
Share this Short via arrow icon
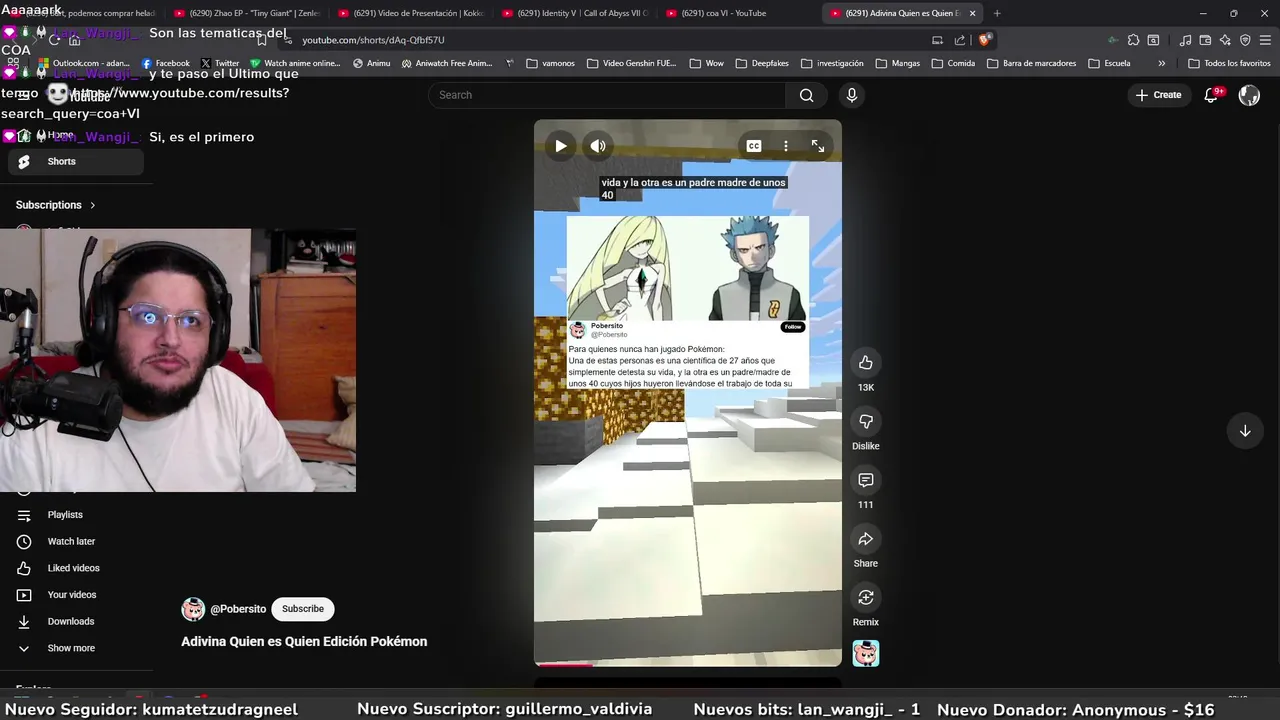coord(866,539)
